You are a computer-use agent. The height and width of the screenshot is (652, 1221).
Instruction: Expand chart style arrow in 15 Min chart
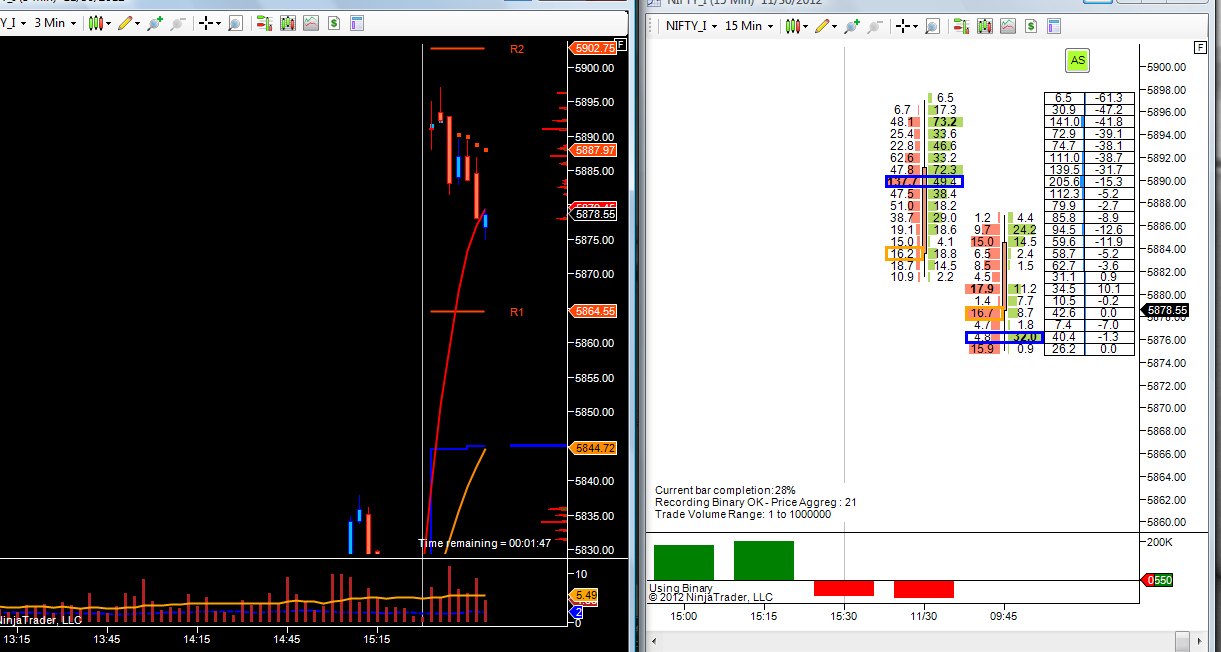(806, 26)
